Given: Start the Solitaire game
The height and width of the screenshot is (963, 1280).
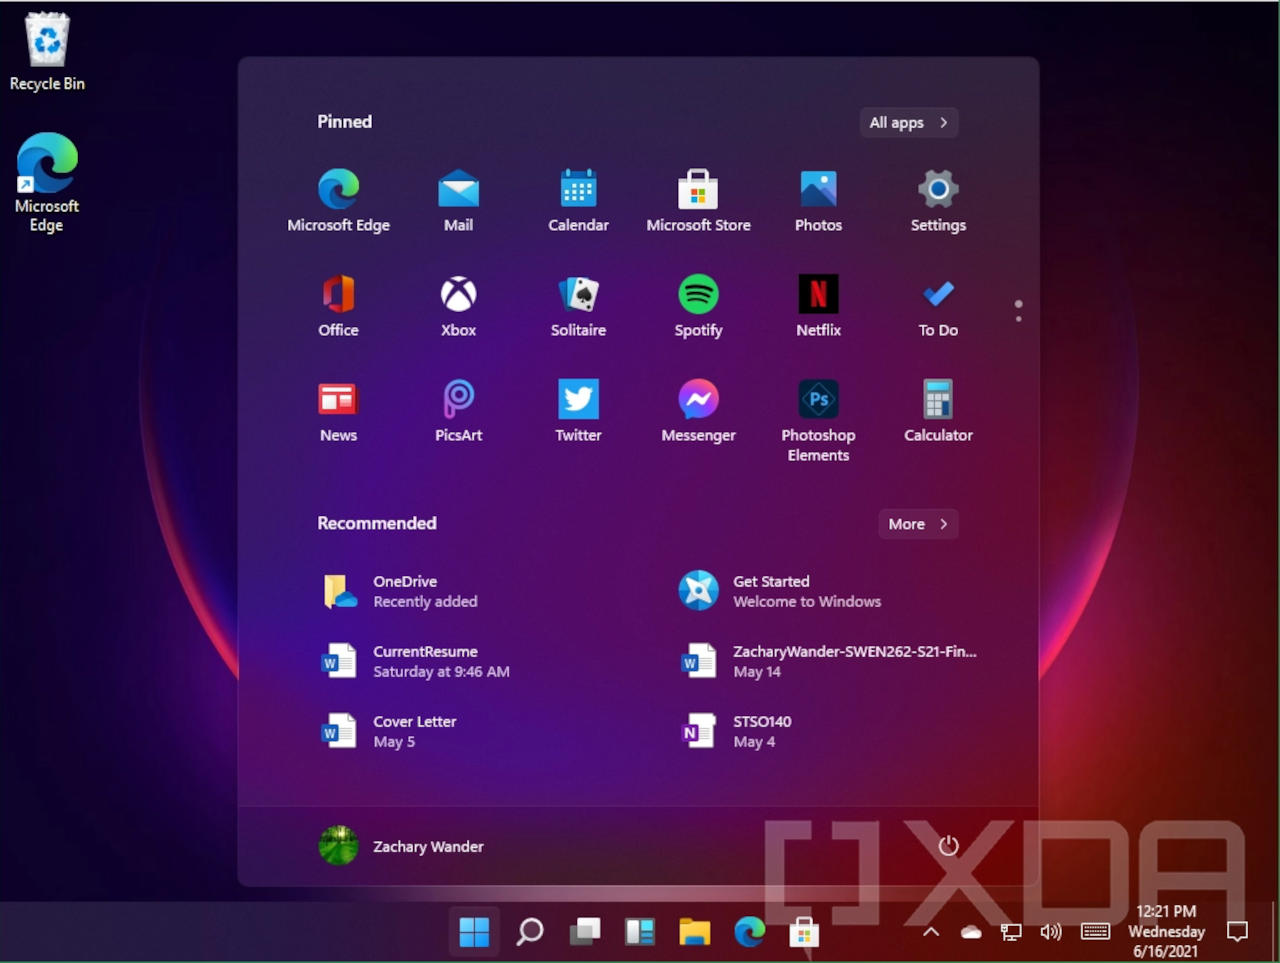Looking at the screenshot, I should (578, 306).
